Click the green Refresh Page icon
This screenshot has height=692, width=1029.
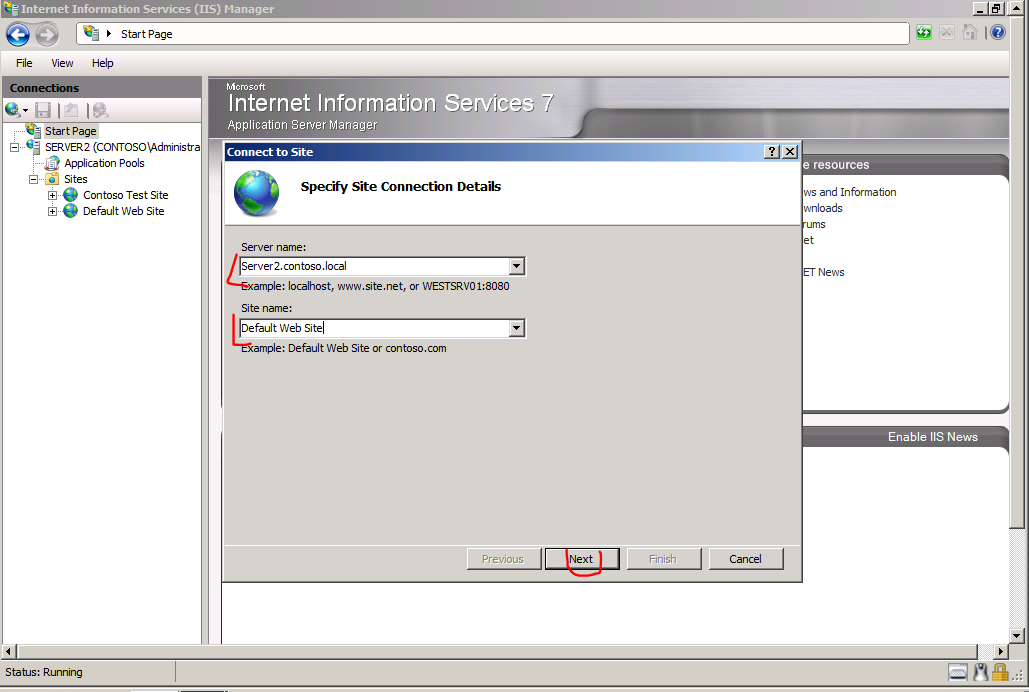point(924,32)
